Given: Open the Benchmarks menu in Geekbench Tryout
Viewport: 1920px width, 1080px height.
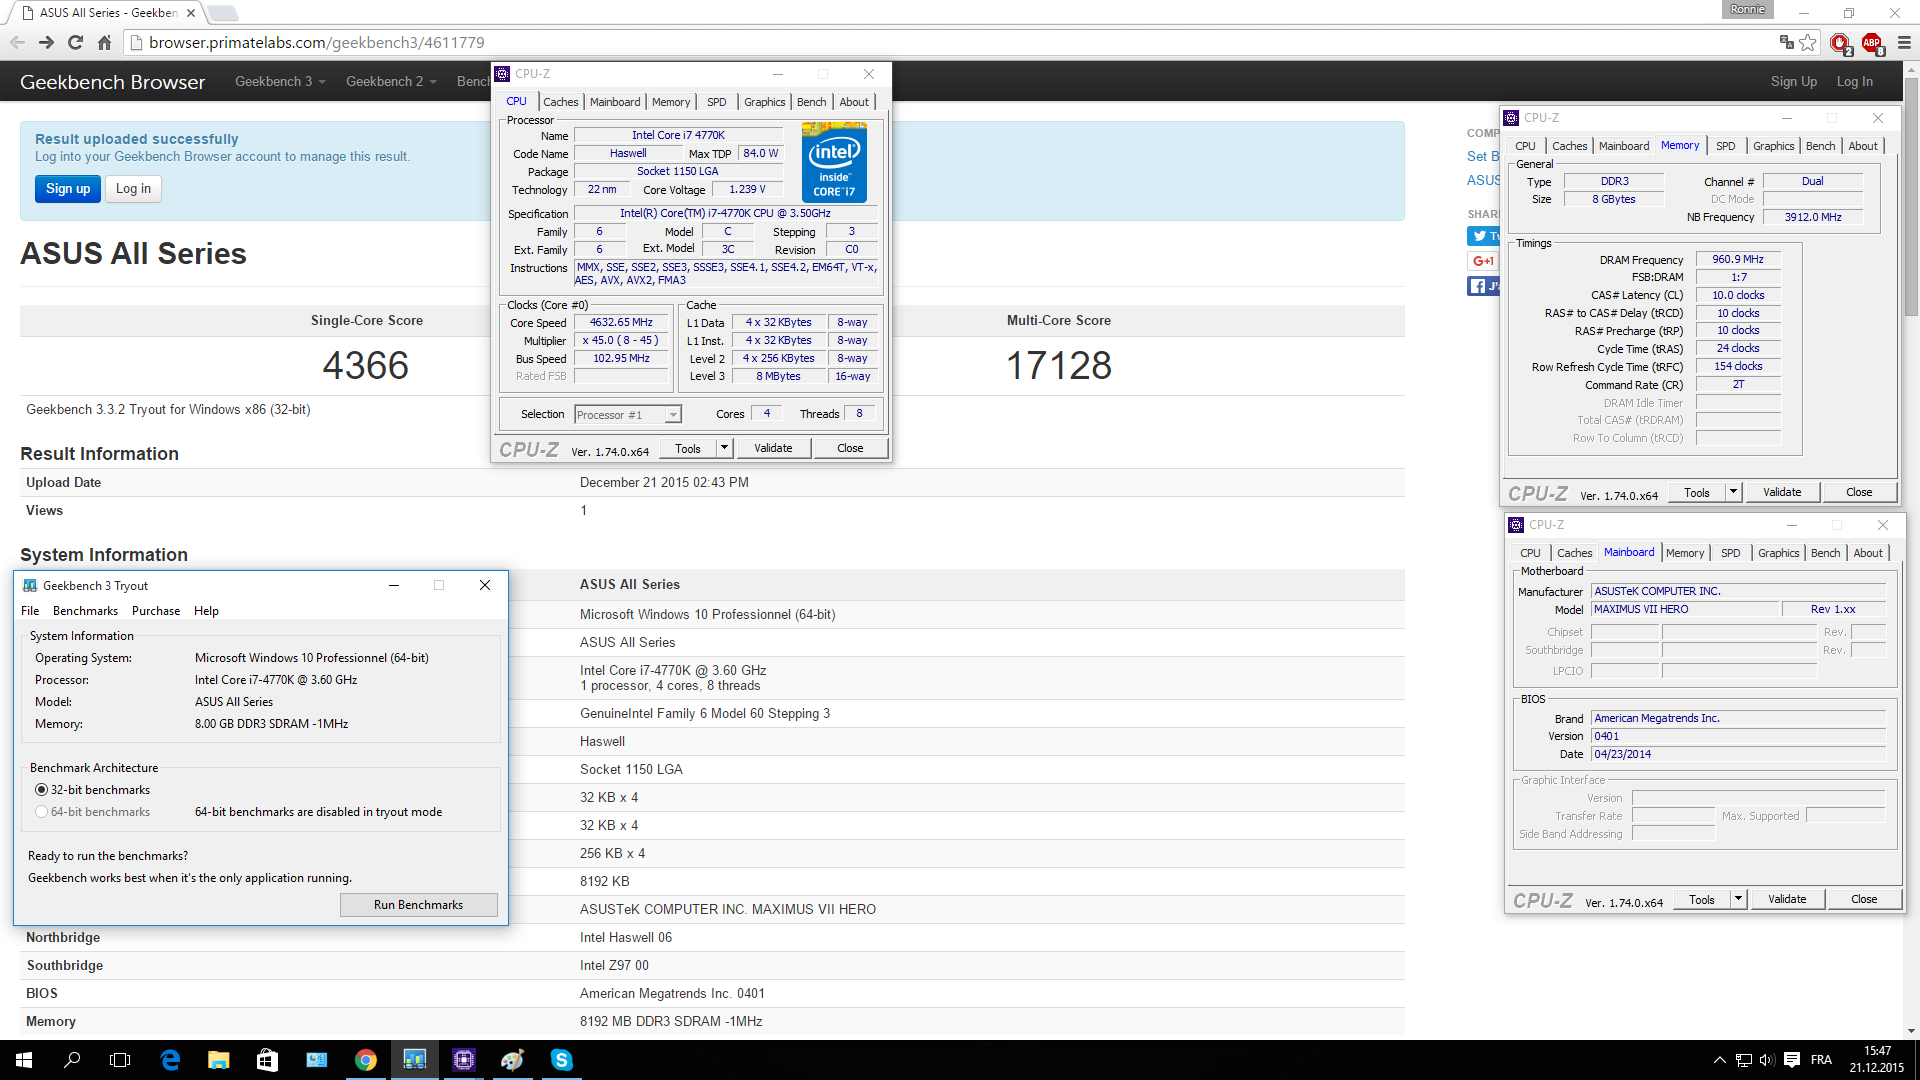Looking at the screenshot, I should coord(85,611).
